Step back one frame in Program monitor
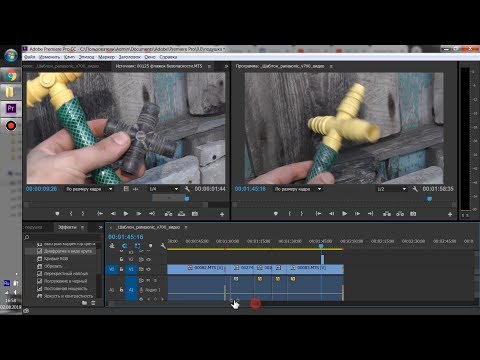Viewport: 480px width, 360px height. click(332, 214)
